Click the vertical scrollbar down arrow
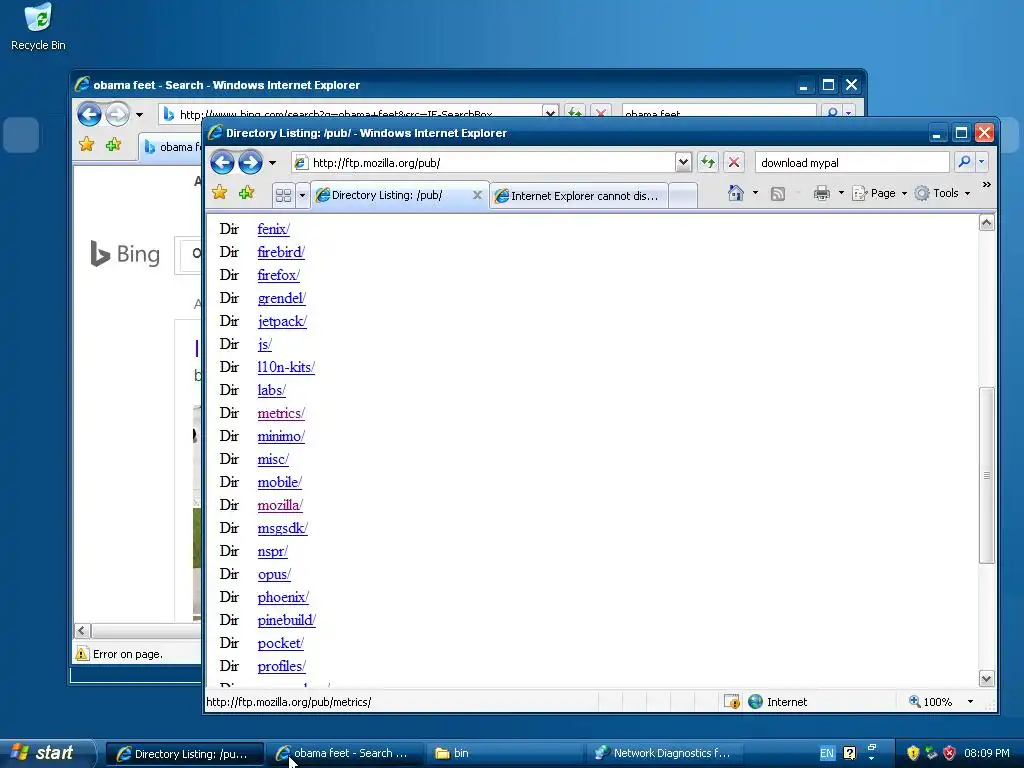Image resolution: width=1024 pixels, height=768 pixels. tap(986, 679)
